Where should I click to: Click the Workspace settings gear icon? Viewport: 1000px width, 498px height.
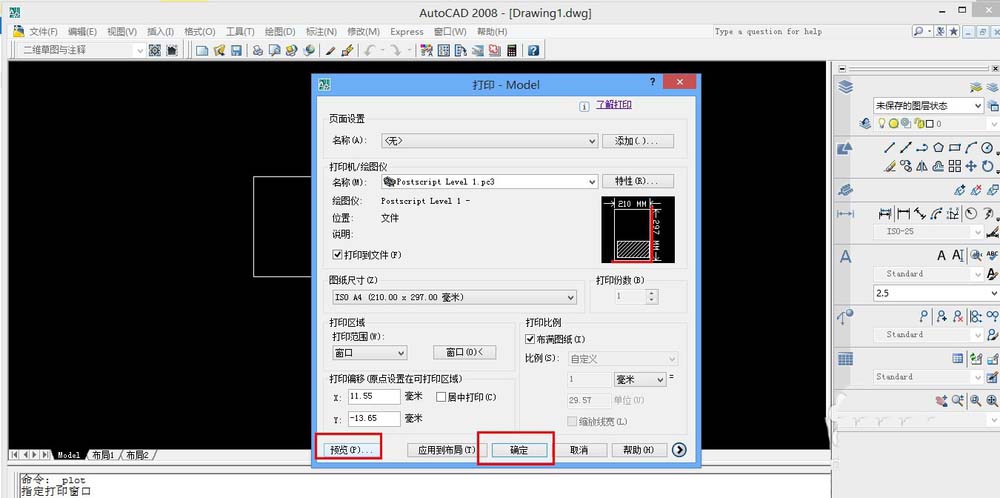pos(155,50)
